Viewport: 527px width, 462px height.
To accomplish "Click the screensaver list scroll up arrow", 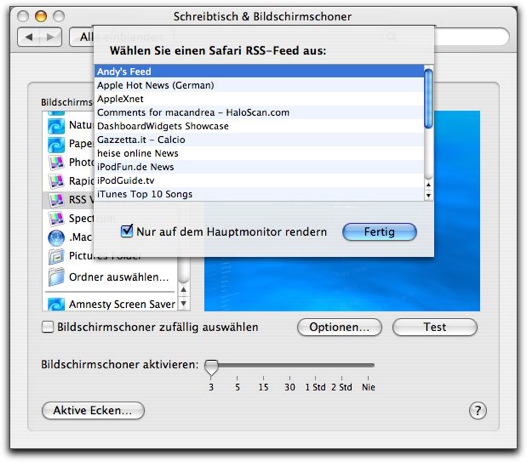I will click(184, 290).
